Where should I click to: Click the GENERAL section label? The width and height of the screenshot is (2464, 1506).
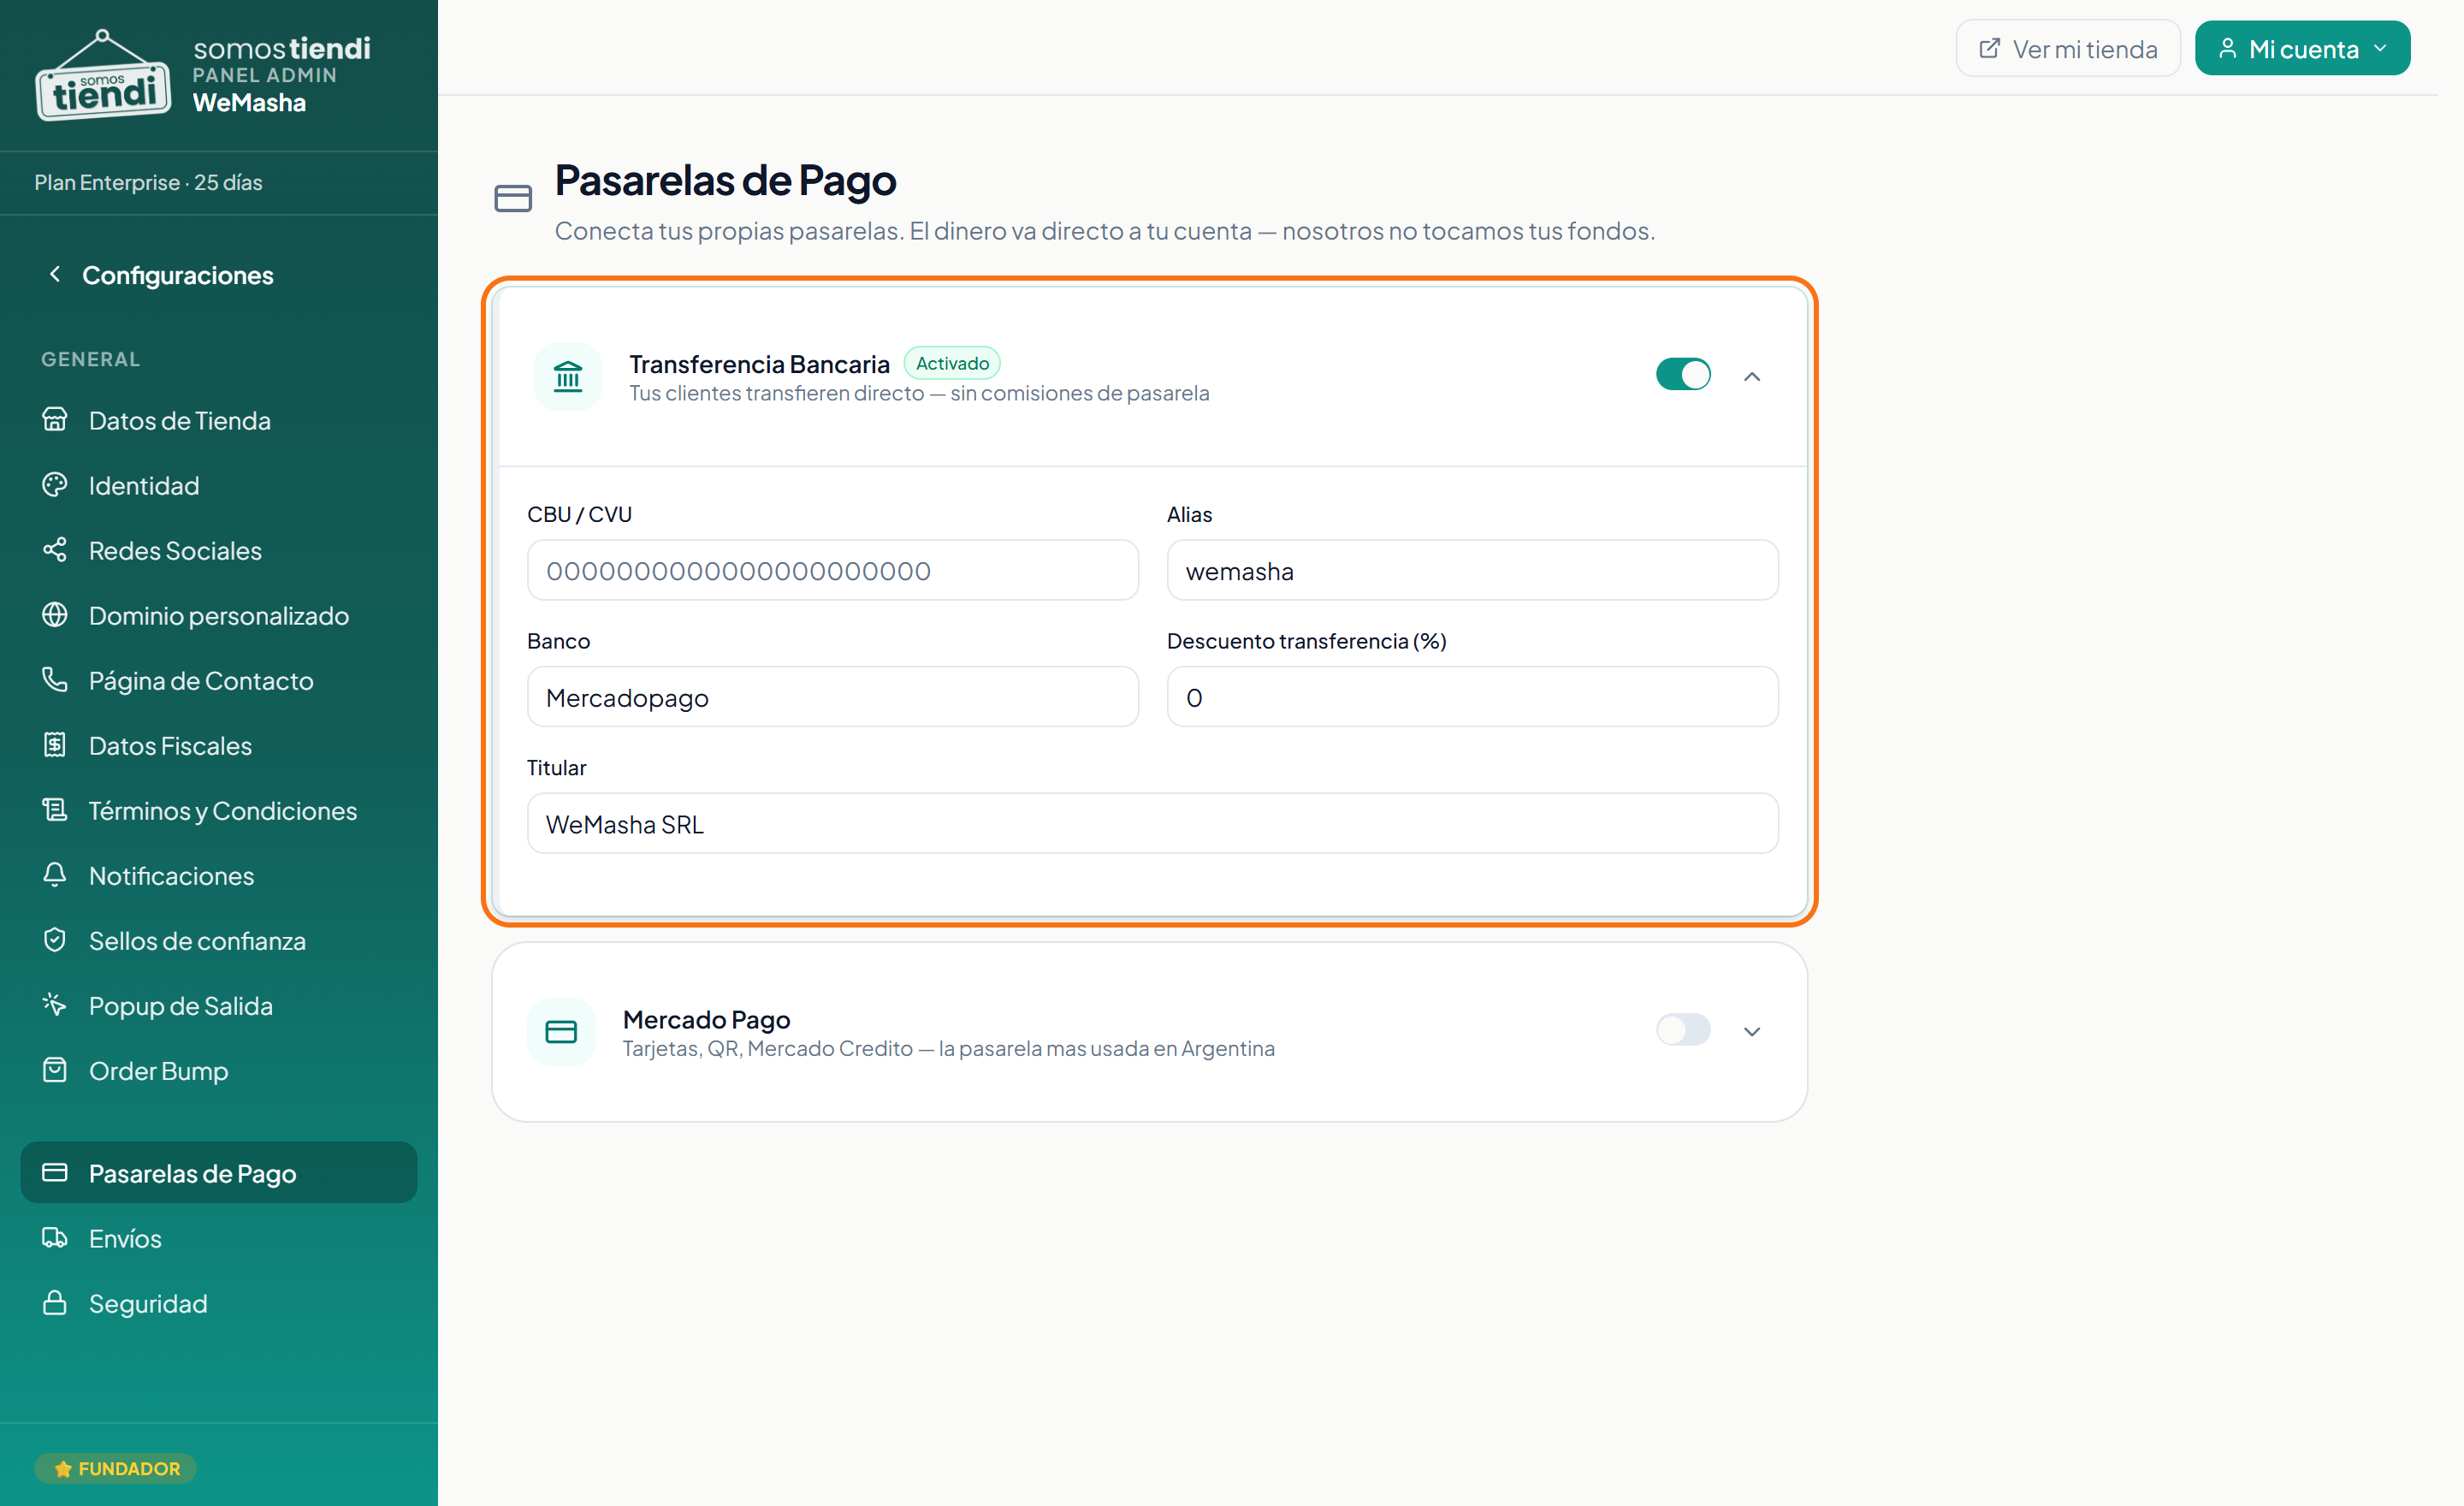pyautogui.click(x=90, y=359)
